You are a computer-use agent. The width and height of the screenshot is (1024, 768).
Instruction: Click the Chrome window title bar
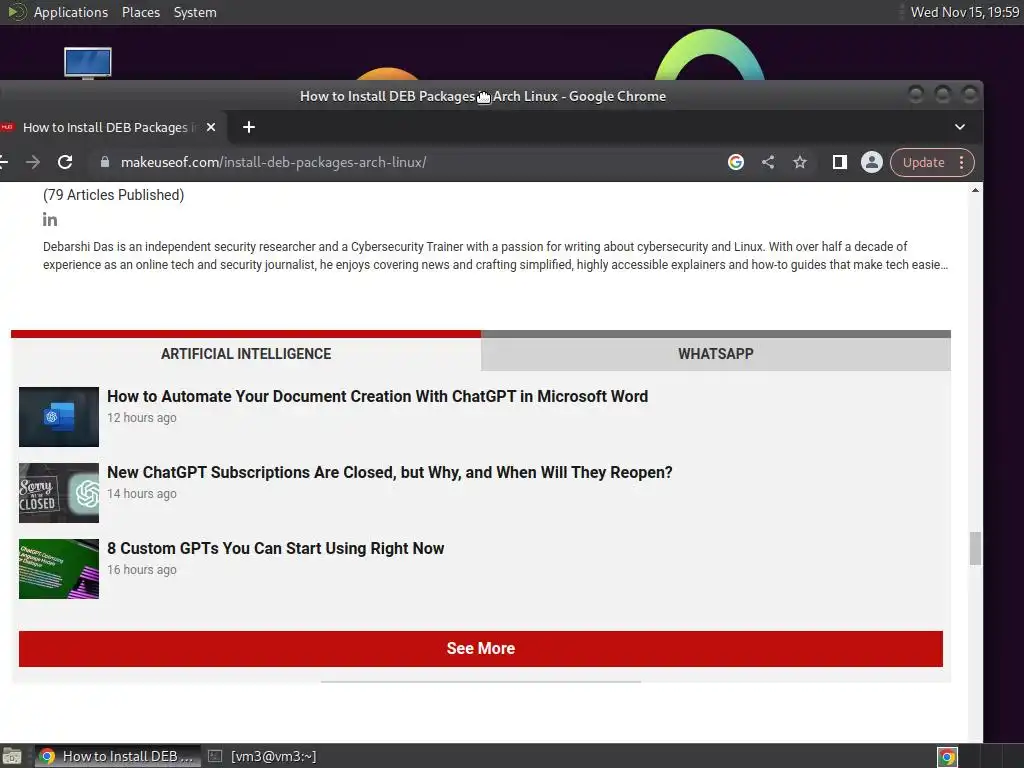[x=483, y=96]
